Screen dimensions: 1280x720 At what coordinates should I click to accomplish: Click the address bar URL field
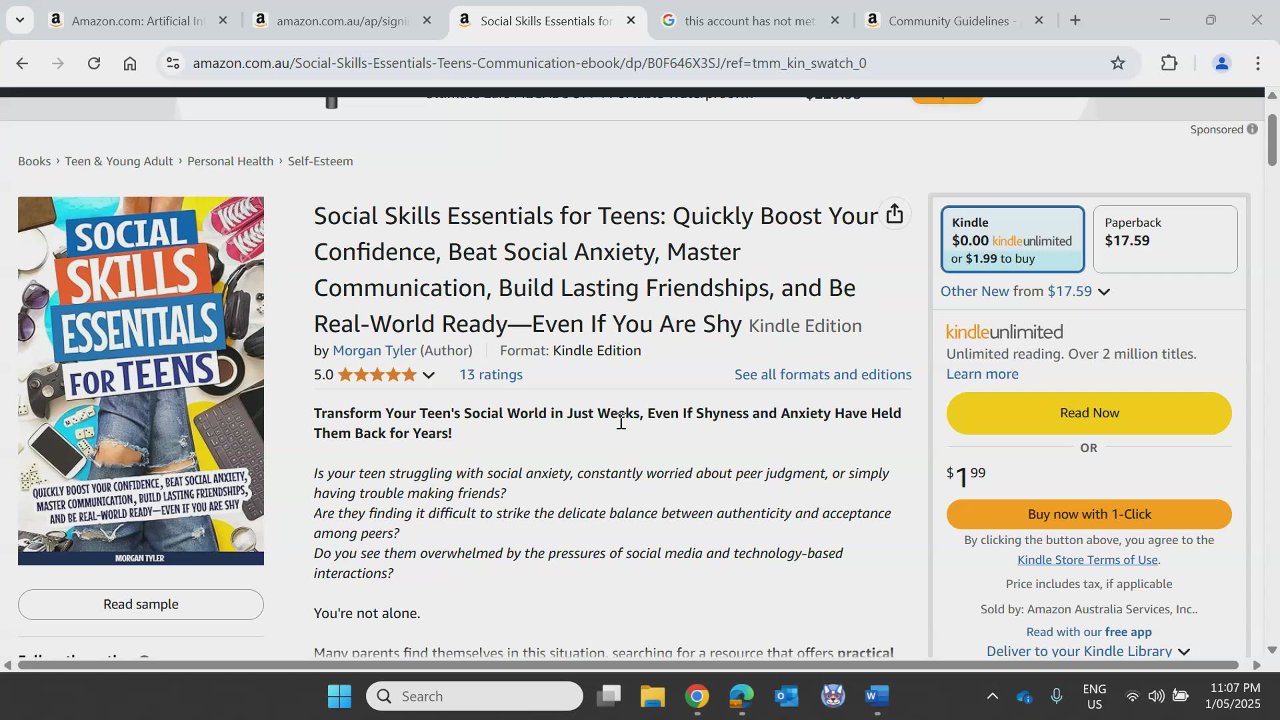(640, 63)
